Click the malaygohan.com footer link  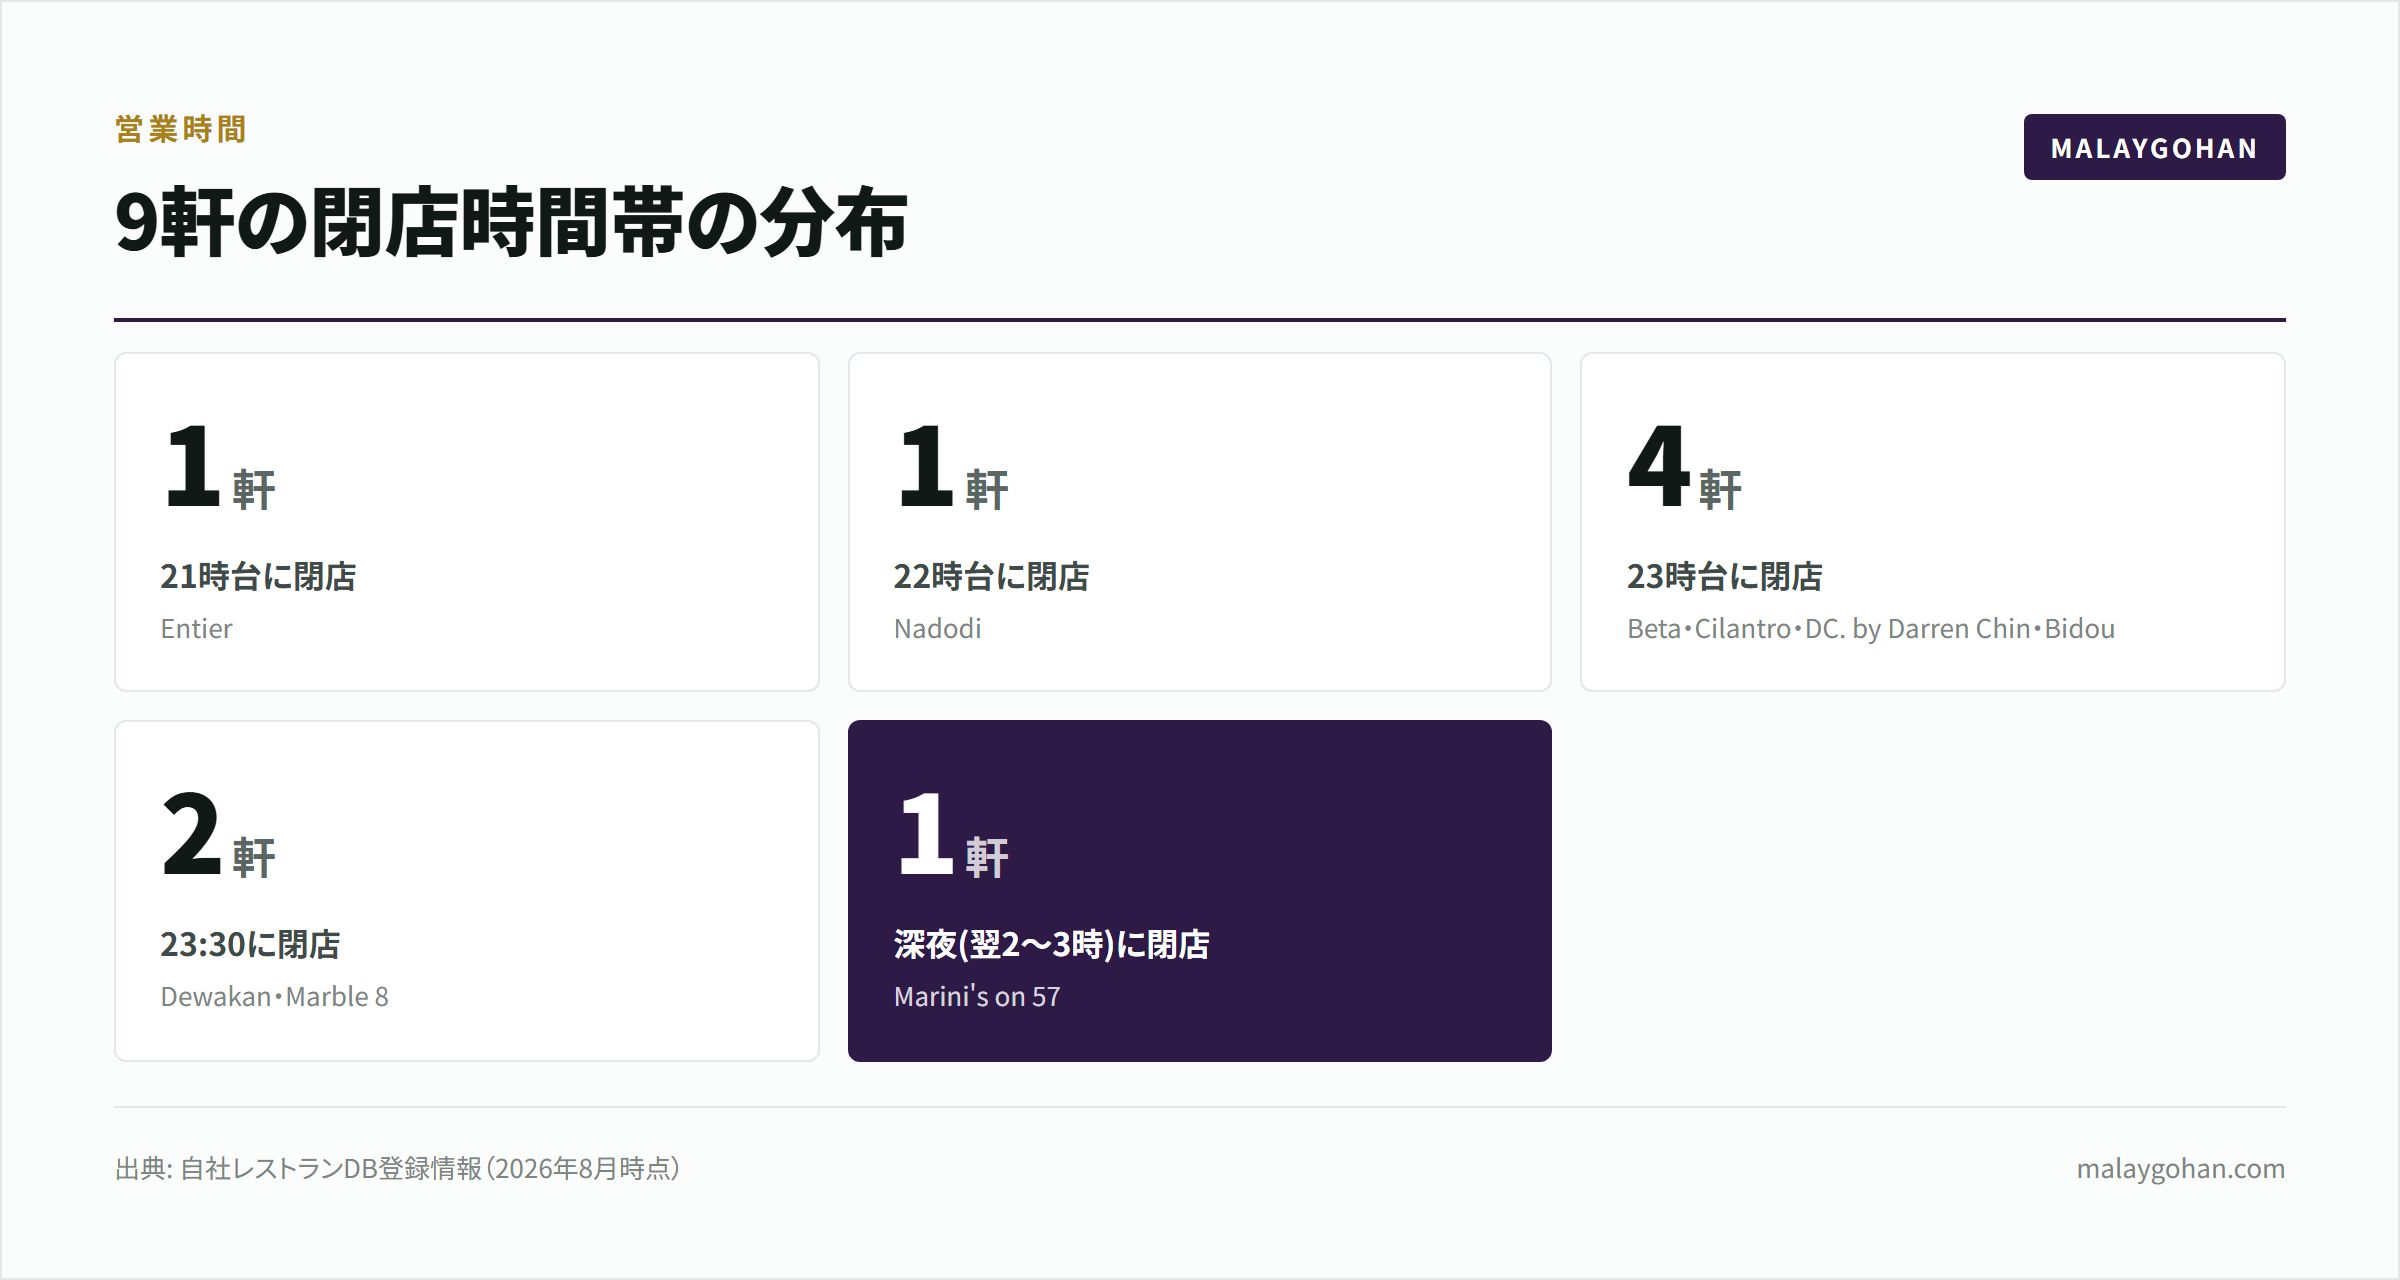[2180, 1168]
